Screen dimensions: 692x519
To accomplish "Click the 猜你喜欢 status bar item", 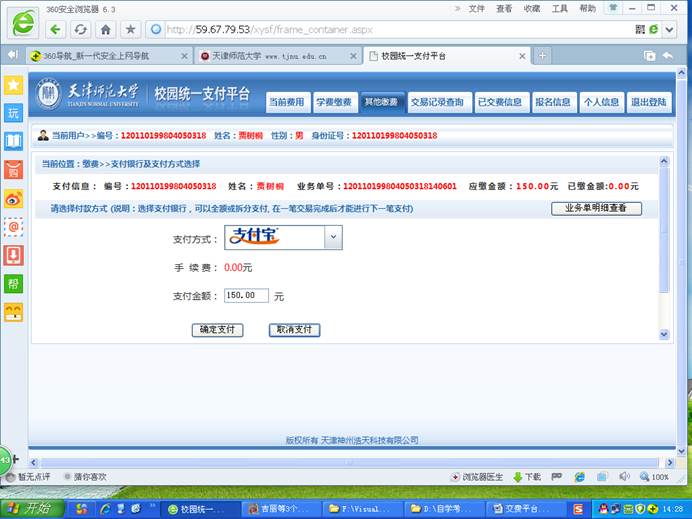I will pos(86,477).
